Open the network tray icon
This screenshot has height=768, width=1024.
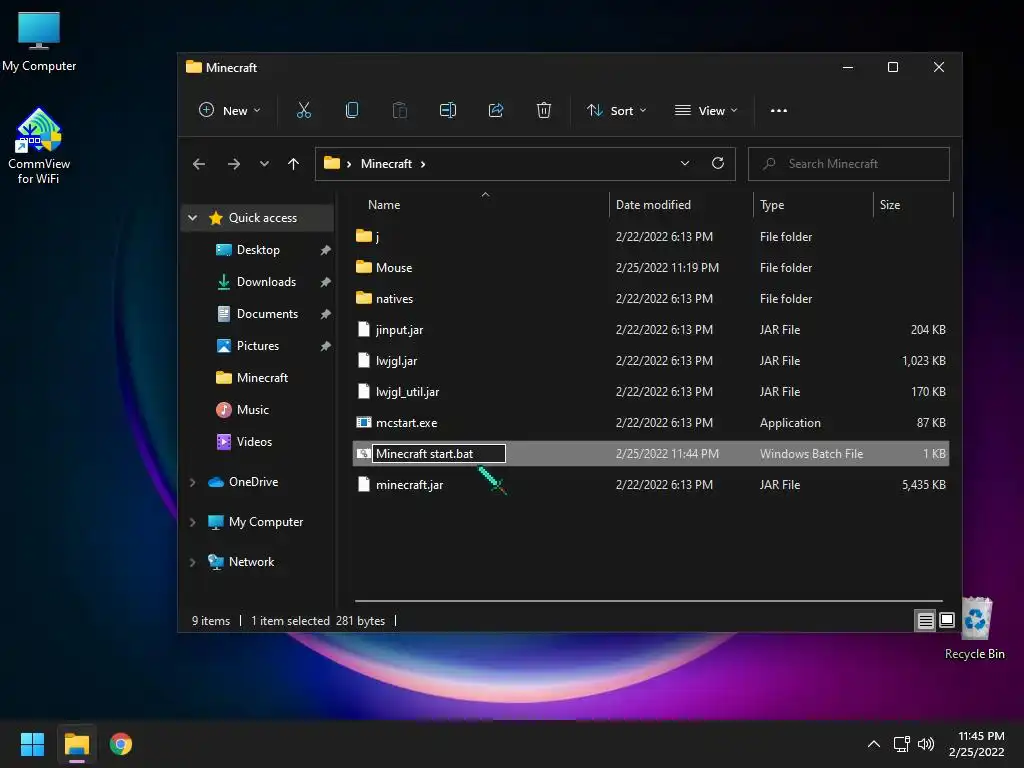(x=902, y=744)
